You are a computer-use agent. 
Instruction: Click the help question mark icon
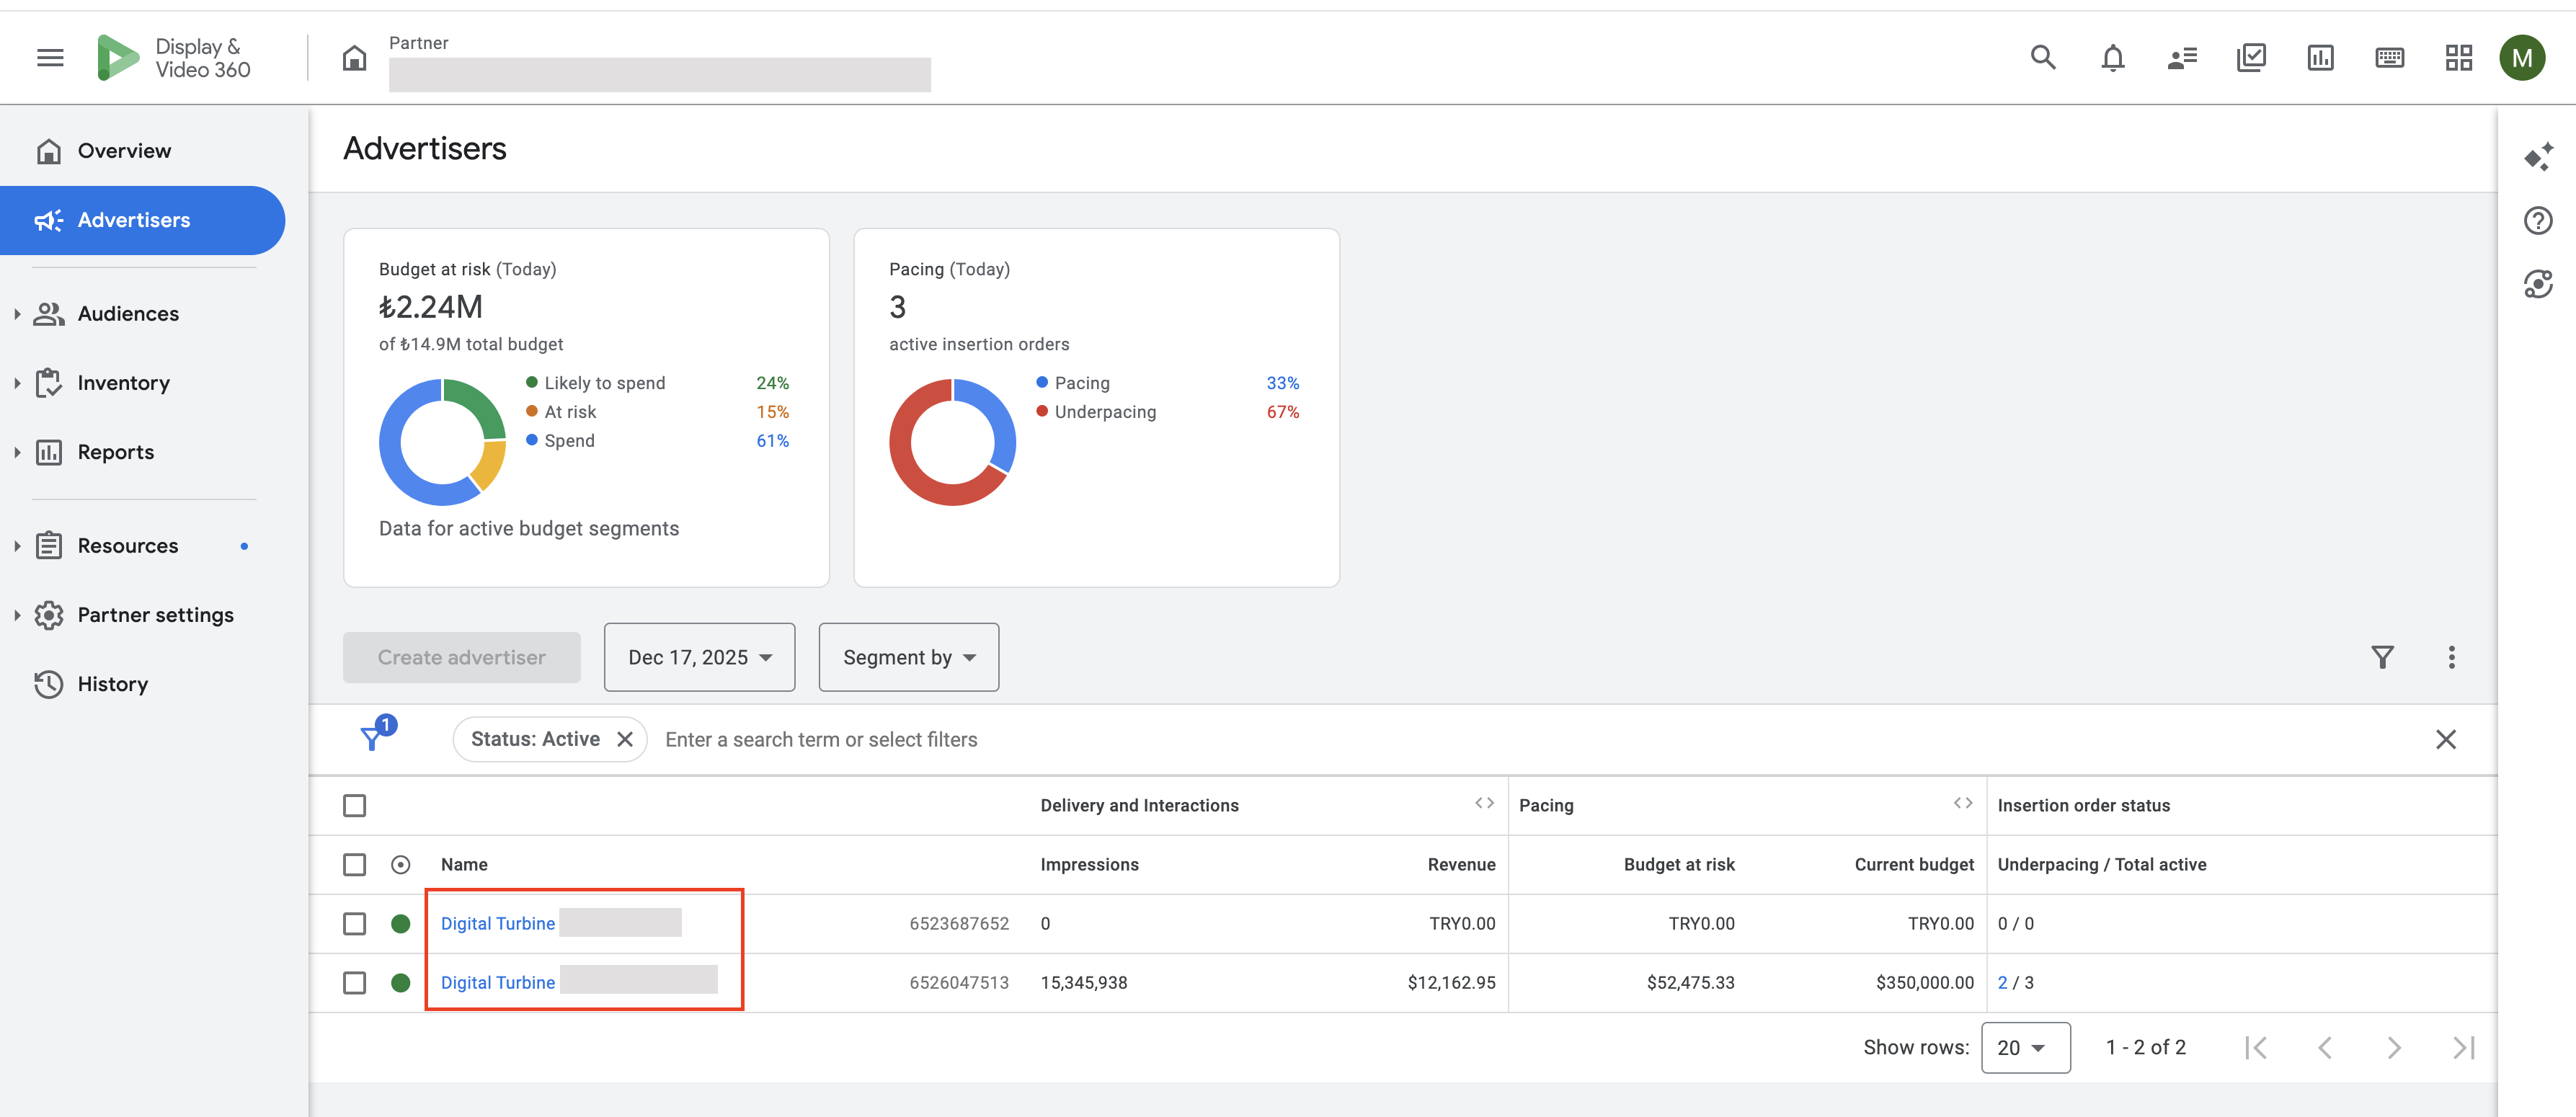pyautogui.click(x=2537, y=220)
